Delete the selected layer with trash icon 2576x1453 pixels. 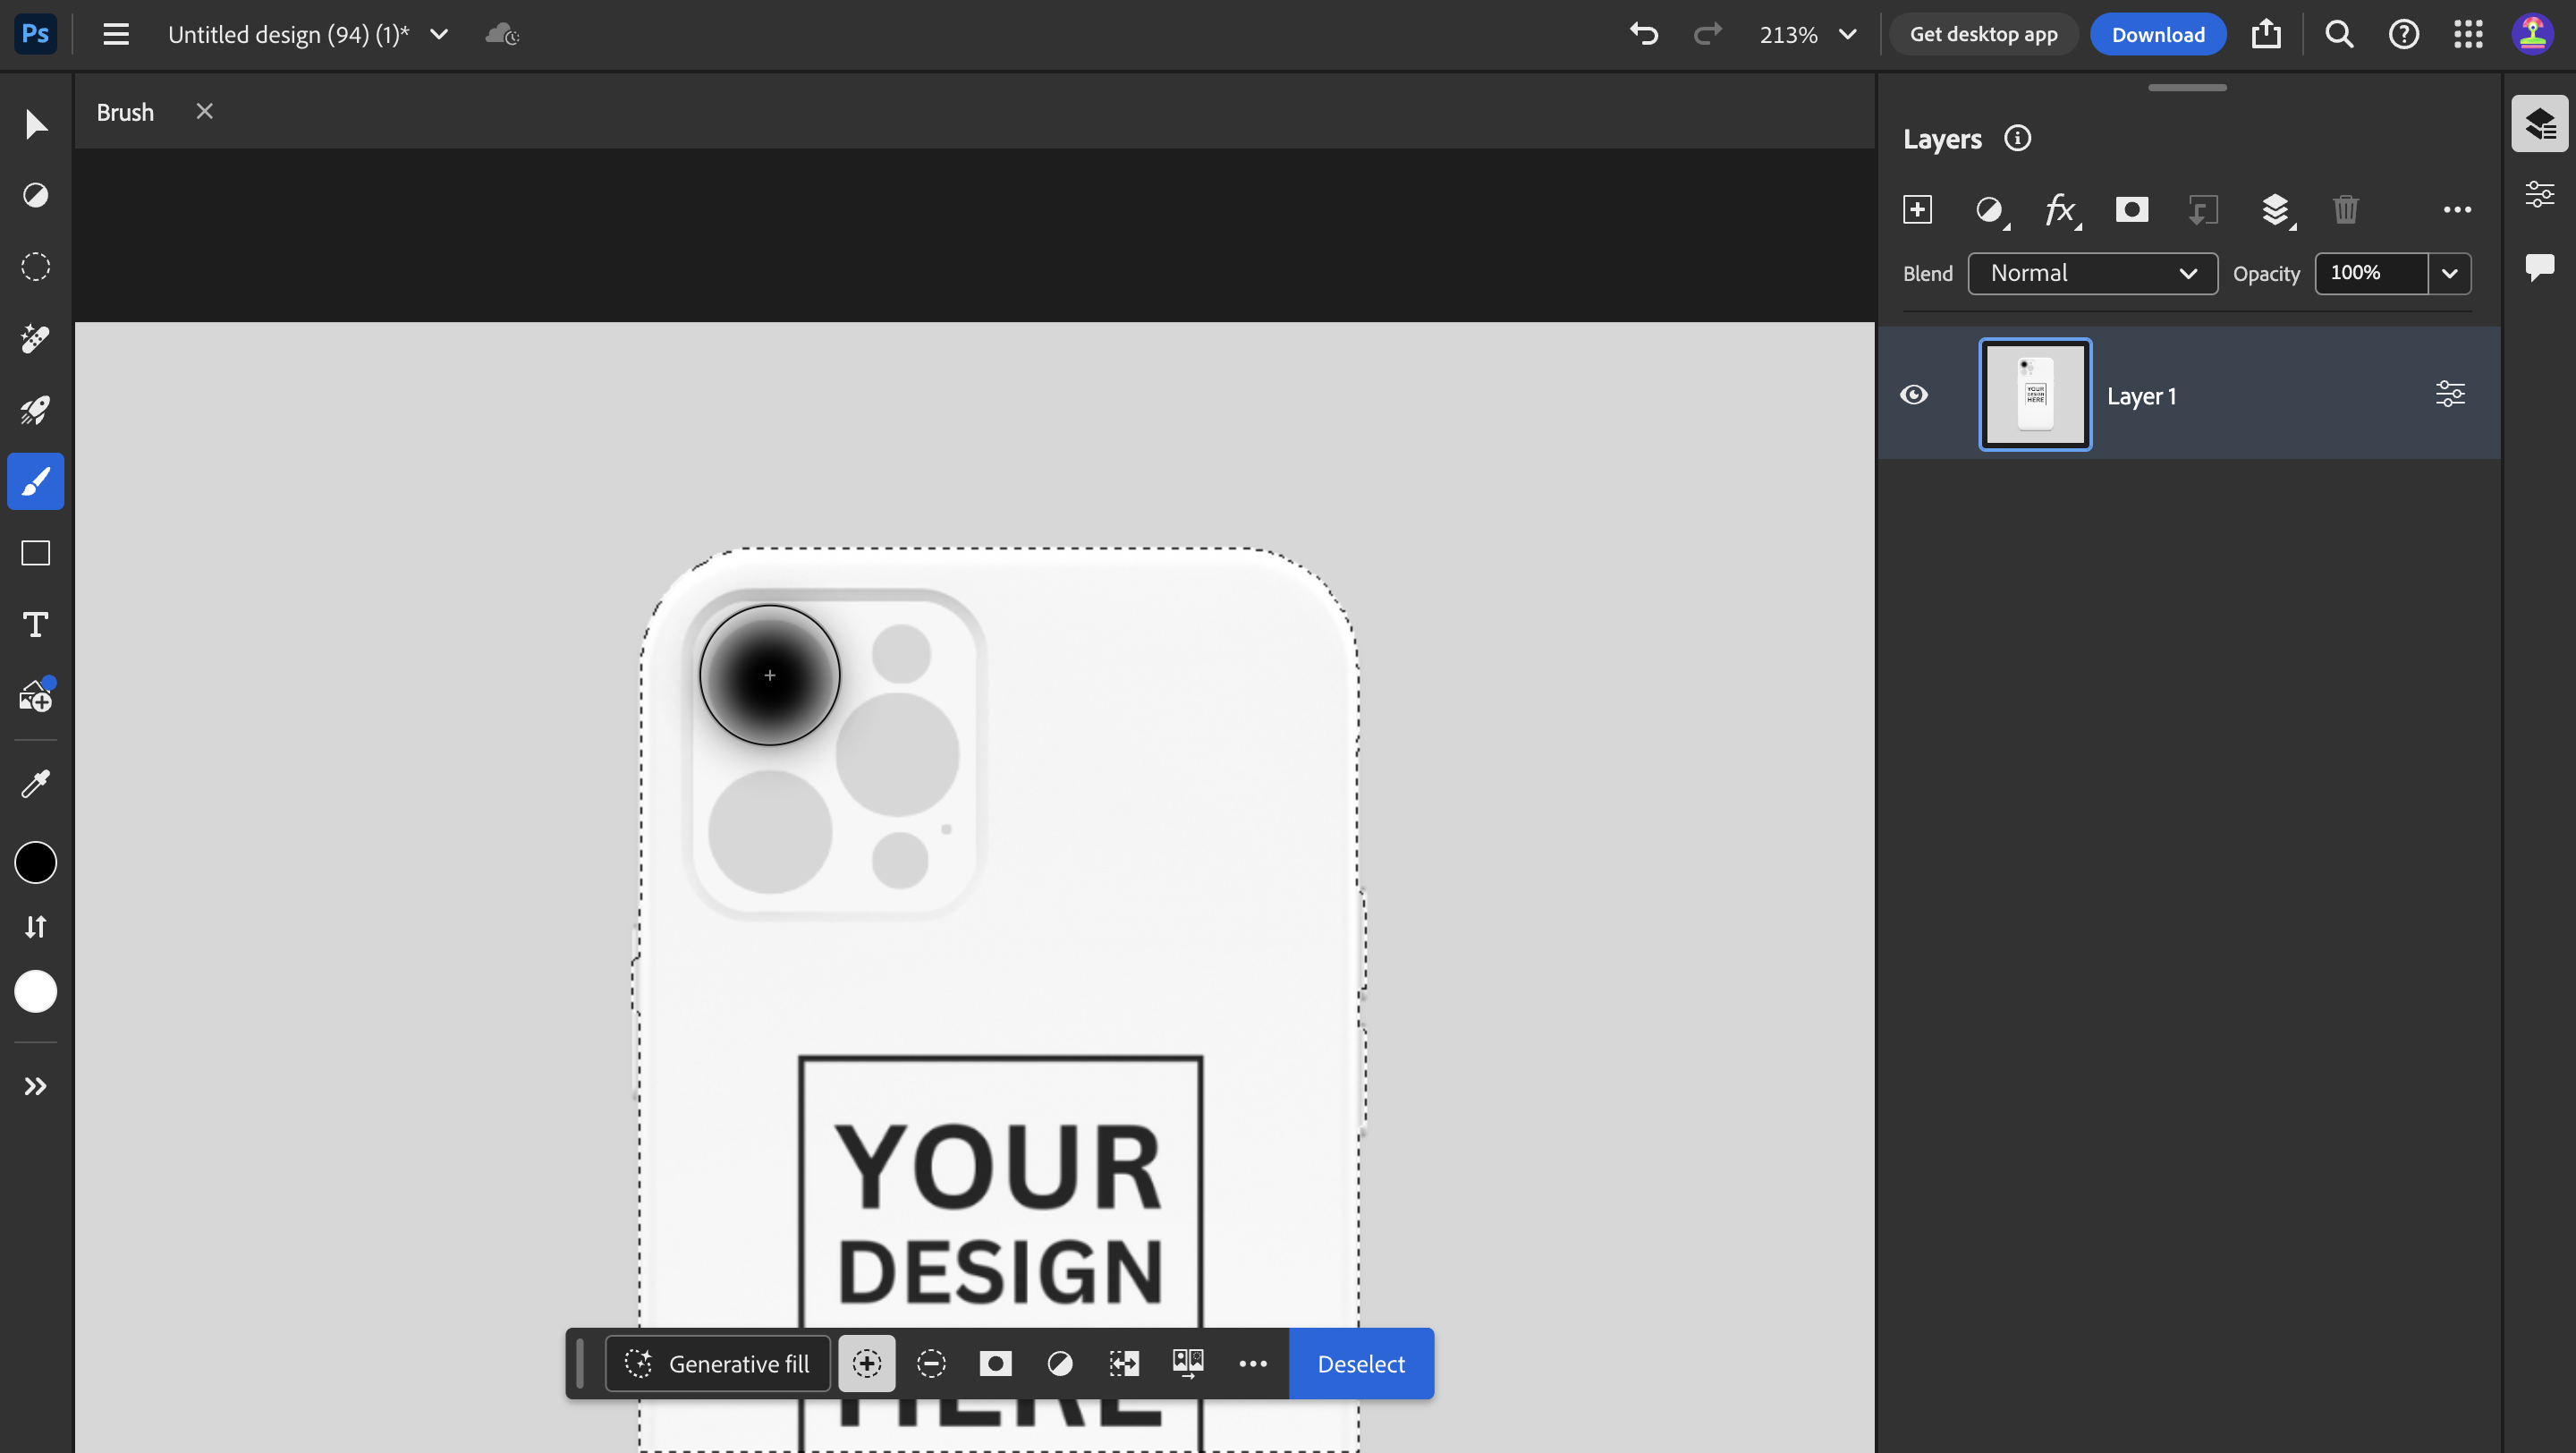[x=2346, y=210]
